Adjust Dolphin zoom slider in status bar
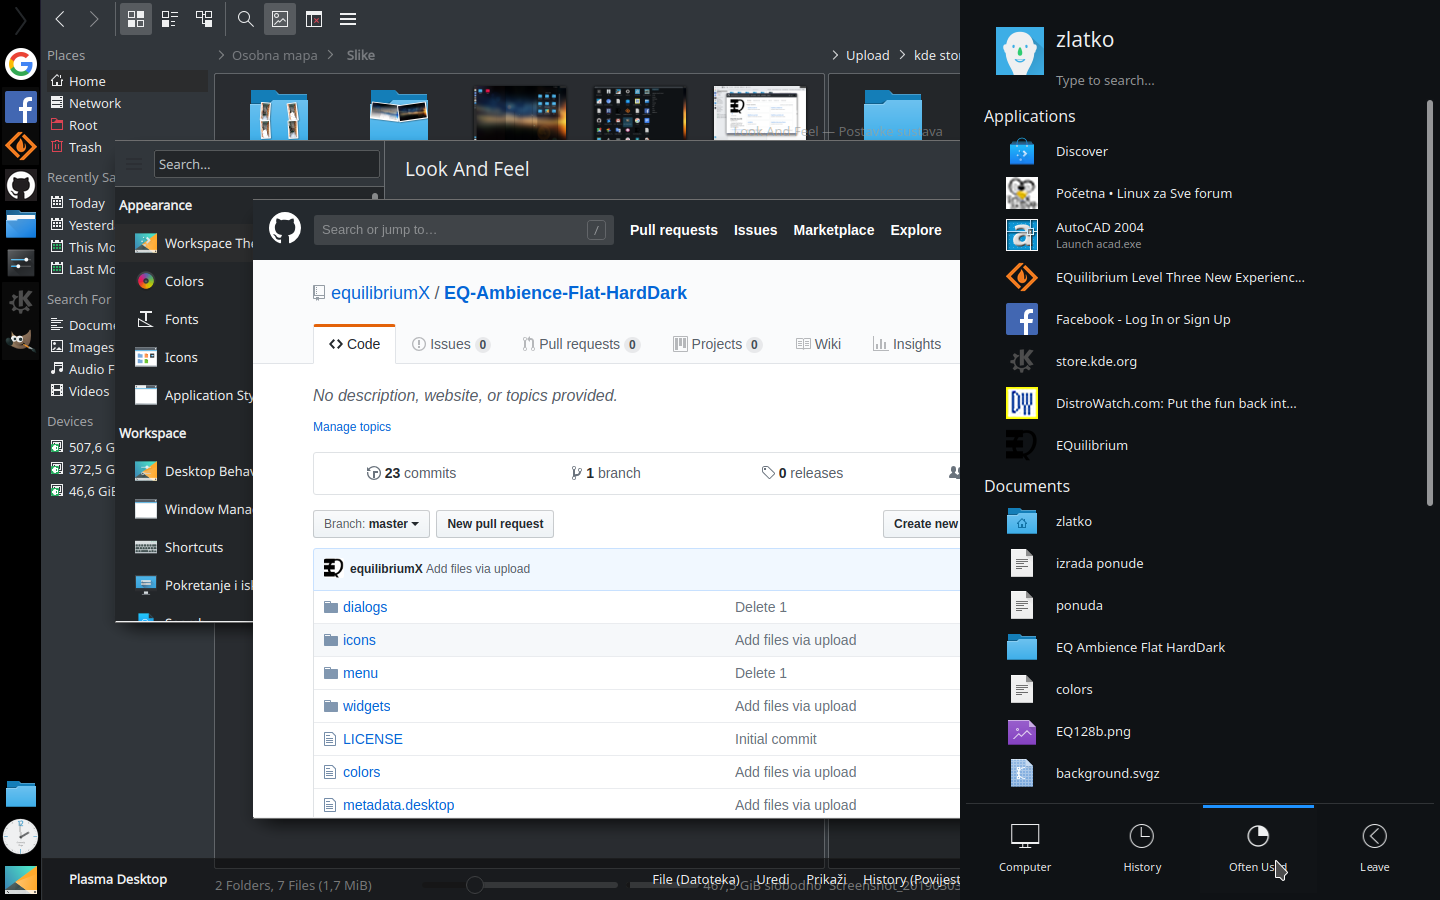 click(475, 885)
